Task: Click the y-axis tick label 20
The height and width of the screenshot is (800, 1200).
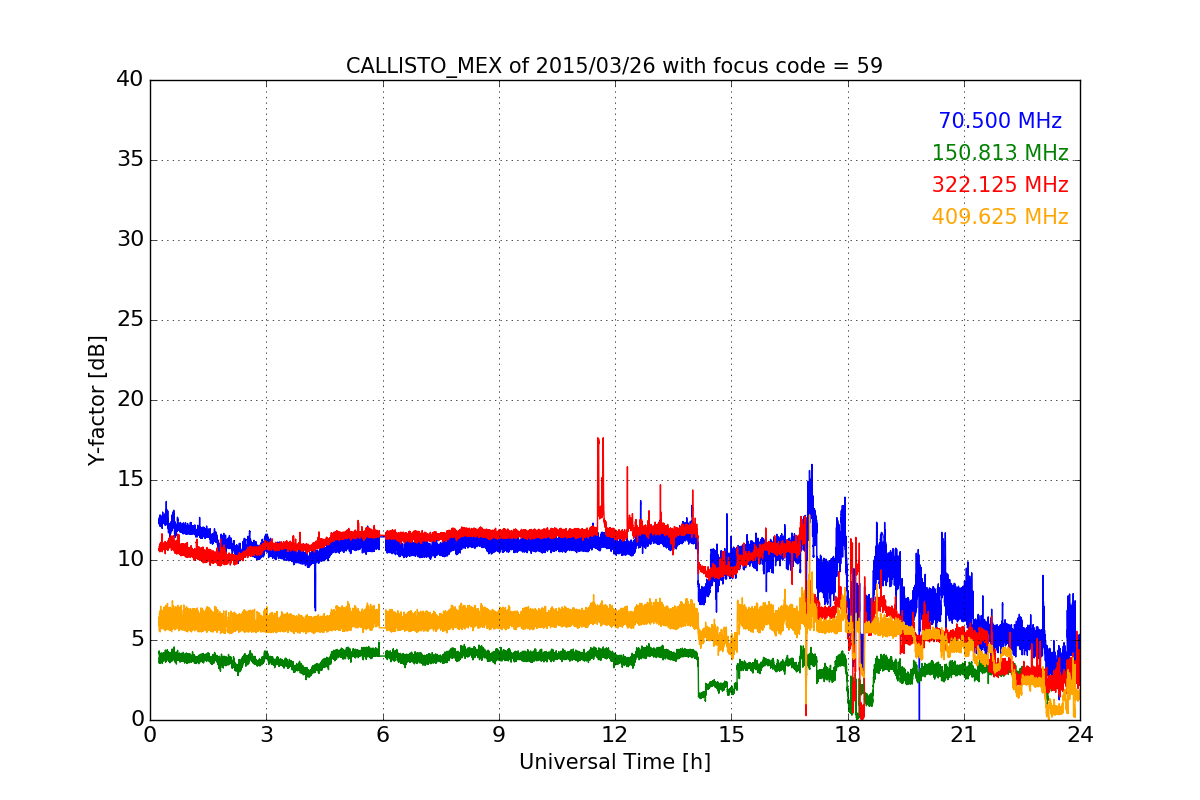Action: [130, 400]
